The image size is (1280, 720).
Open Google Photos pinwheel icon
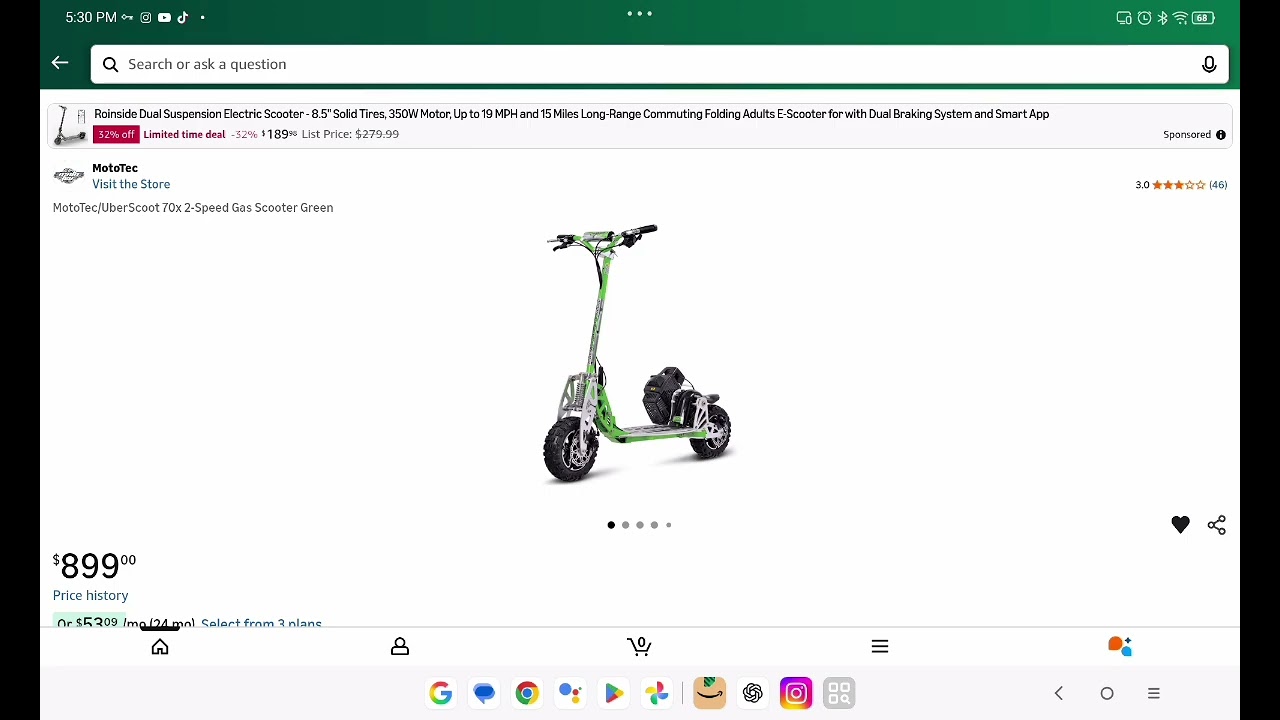click(x=656, y=693)
